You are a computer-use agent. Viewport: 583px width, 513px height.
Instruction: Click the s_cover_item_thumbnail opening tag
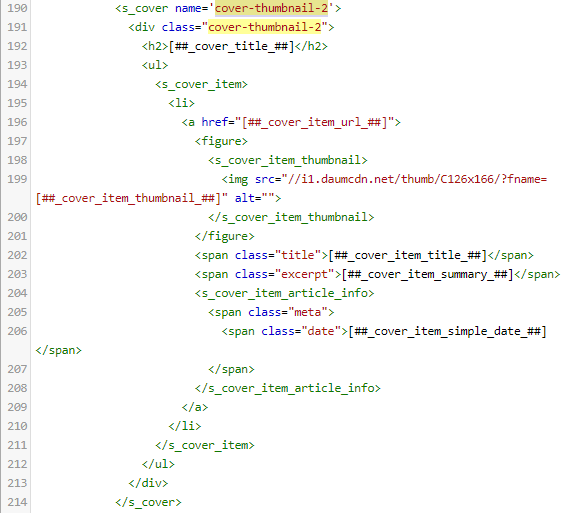pos(287,160)
